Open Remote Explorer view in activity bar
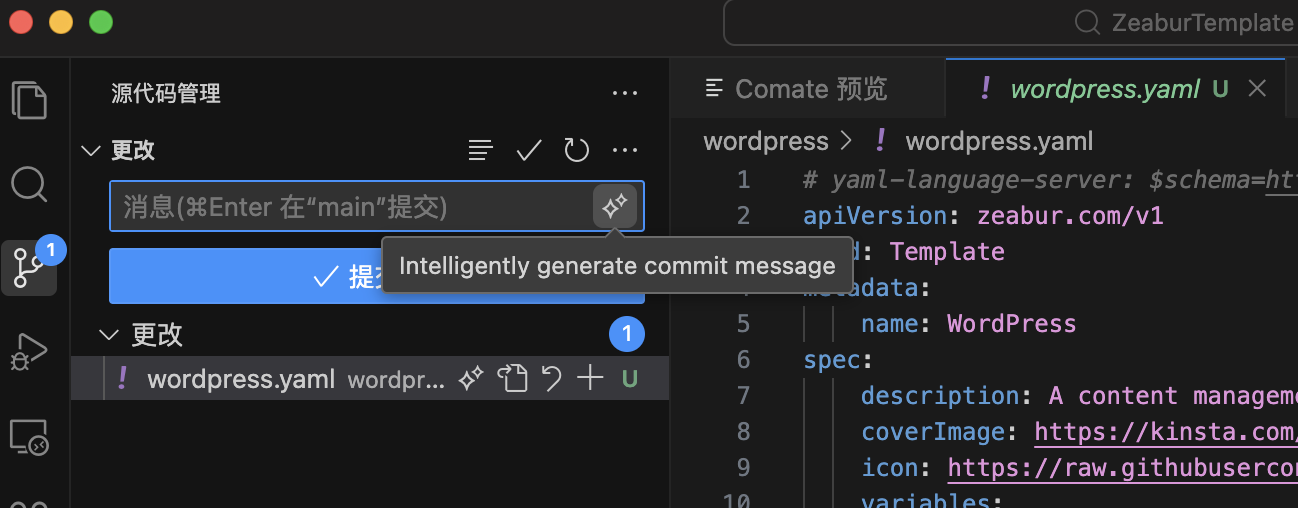Screen dimensions: 1298x508 (29, 436)
